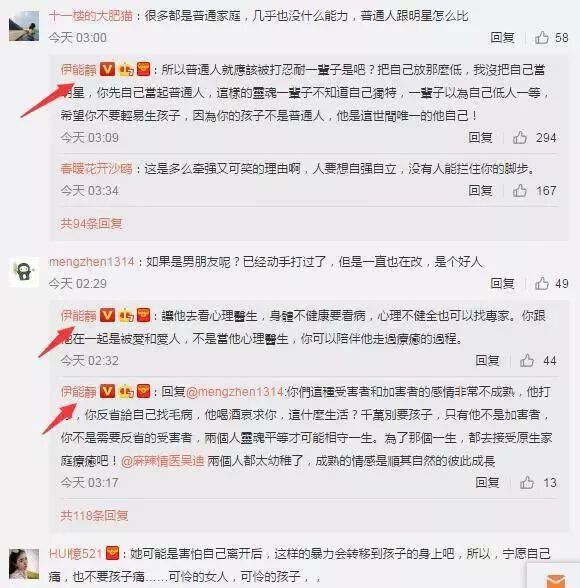The height and width of the screenshot is (588, 580).
Task: Like the 03:17 reply with 13 likes
Action: 527,482
